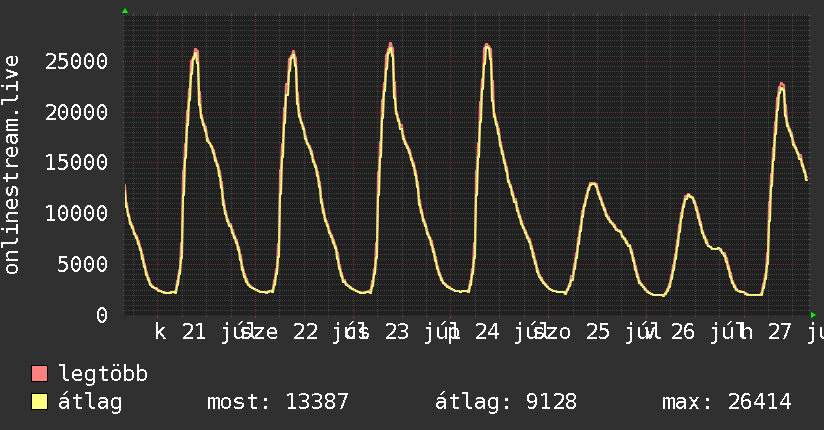Click the 20000 y-axis label
The height and width of the screenshot is (430, 824).
click(x=76, y=112)
